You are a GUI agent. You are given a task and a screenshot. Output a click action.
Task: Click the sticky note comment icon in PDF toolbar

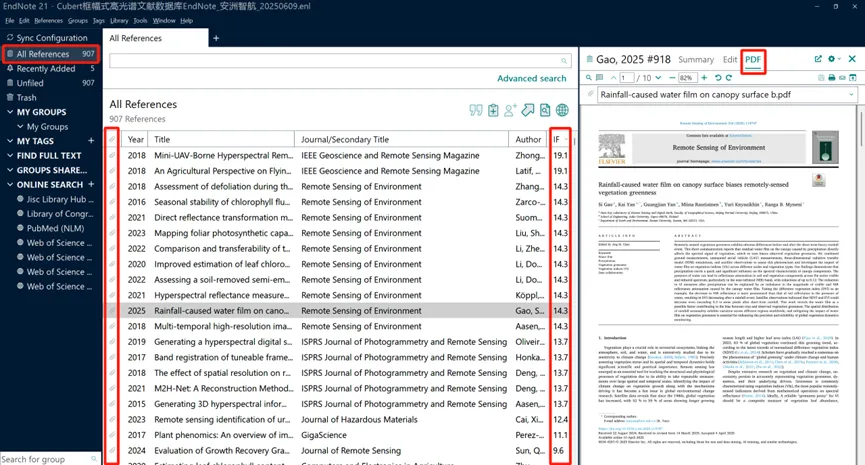[x=600, y=78]
